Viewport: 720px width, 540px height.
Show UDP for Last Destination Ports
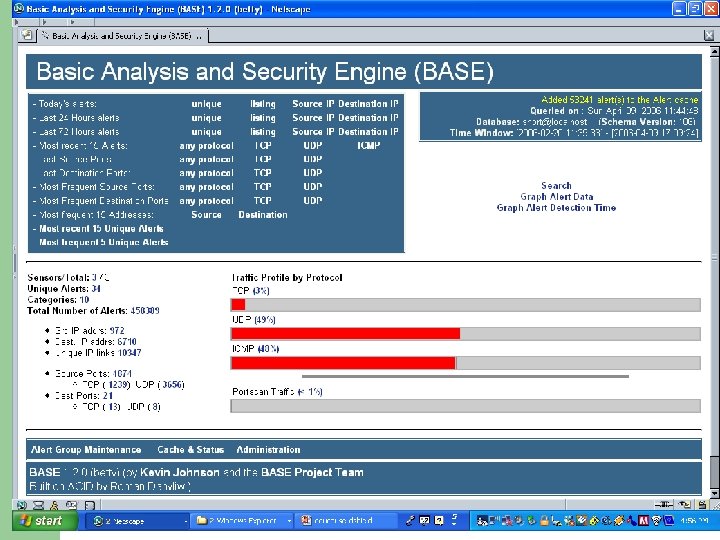click(x=313, y=173)
